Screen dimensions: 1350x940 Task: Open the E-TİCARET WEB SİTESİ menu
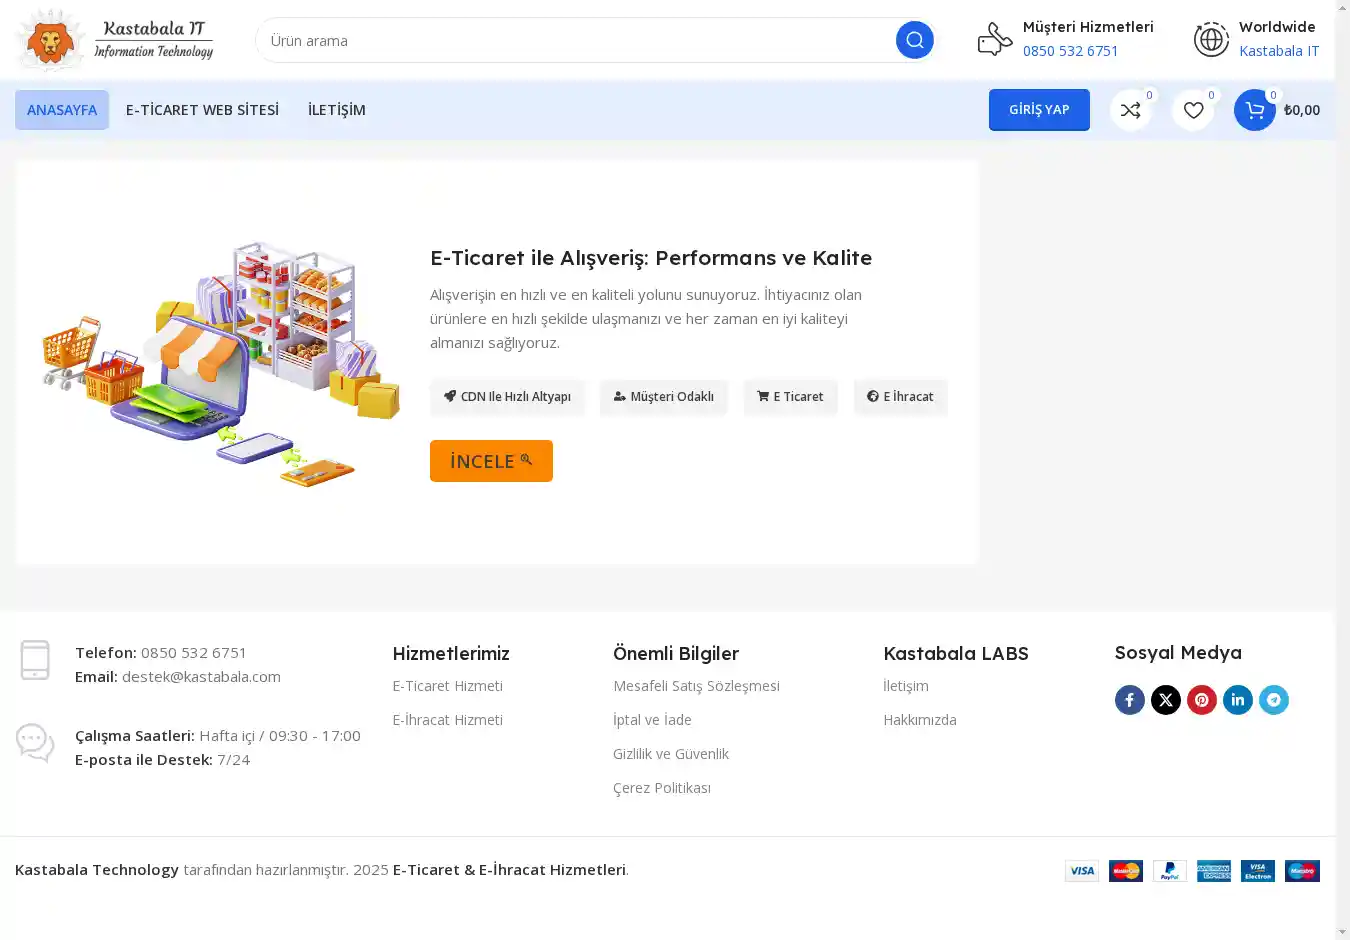(x=202, y=110)
